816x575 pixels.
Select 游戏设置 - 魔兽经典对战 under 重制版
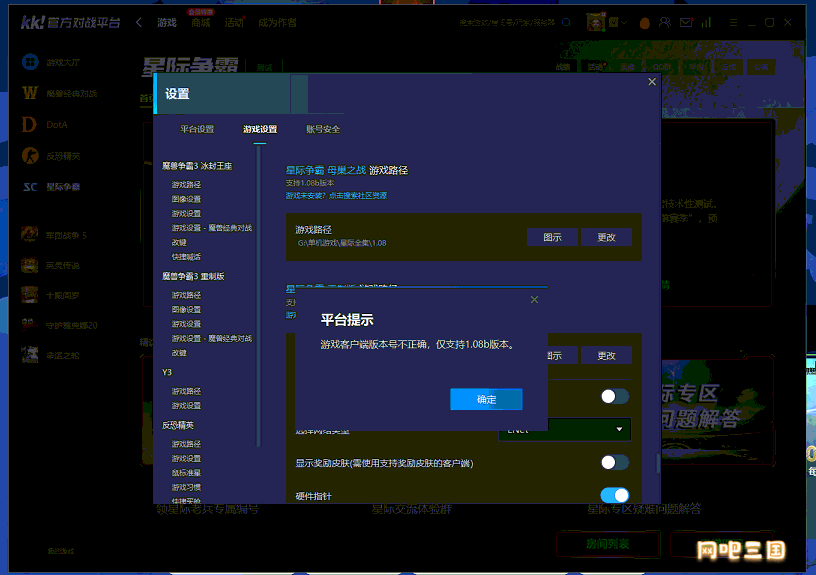tap(212, 339)
